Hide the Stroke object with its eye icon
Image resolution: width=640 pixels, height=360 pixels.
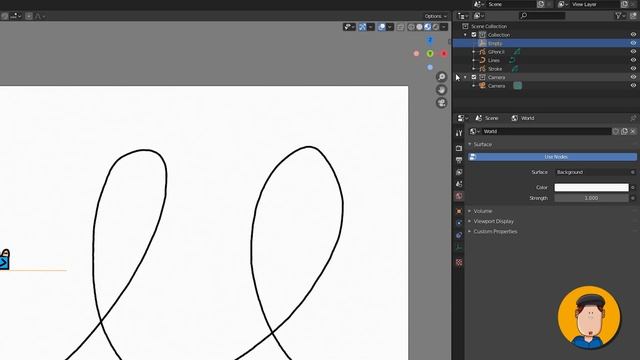633,69
